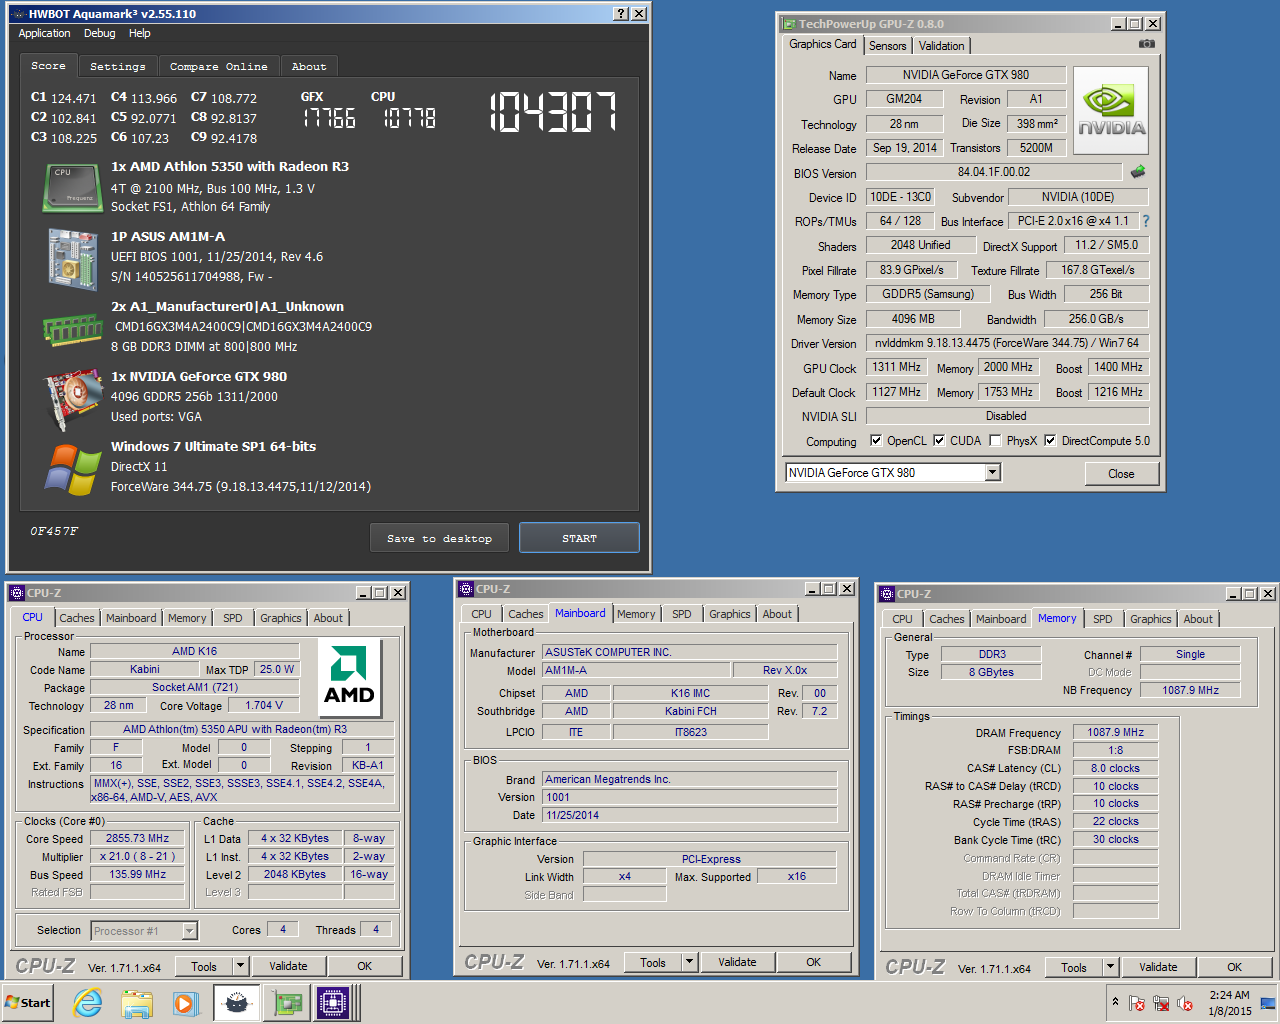
Task: Open Tools dropdown arrow in CPU-Z Mainboard window
Action: (689, 962)
